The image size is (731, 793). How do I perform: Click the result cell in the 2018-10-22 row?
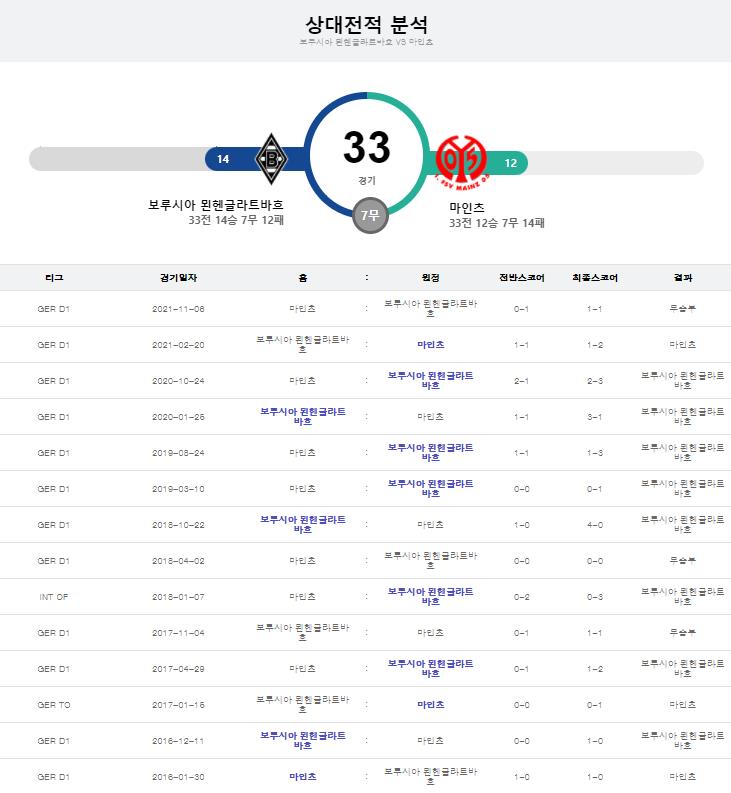[x=683, y=524]
